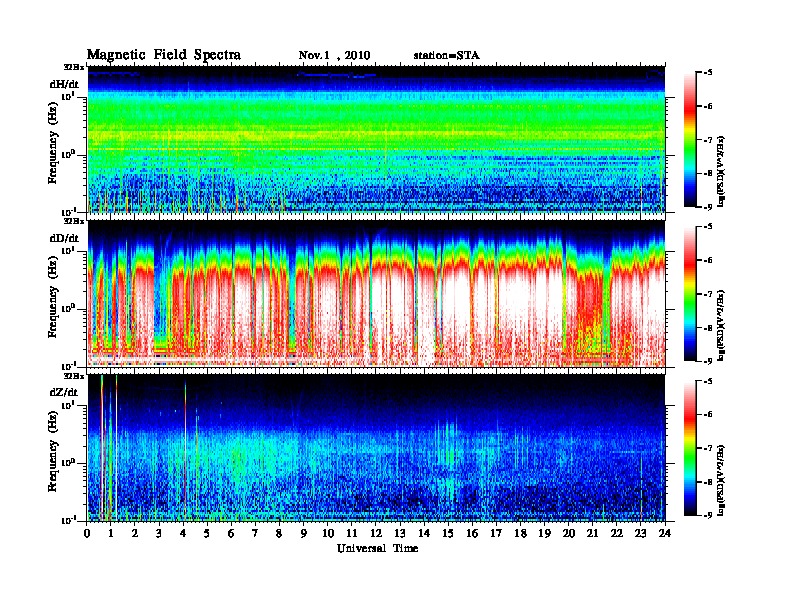
Task: Click the hour "21" tick label on time axis
Action: coord(592,533)
